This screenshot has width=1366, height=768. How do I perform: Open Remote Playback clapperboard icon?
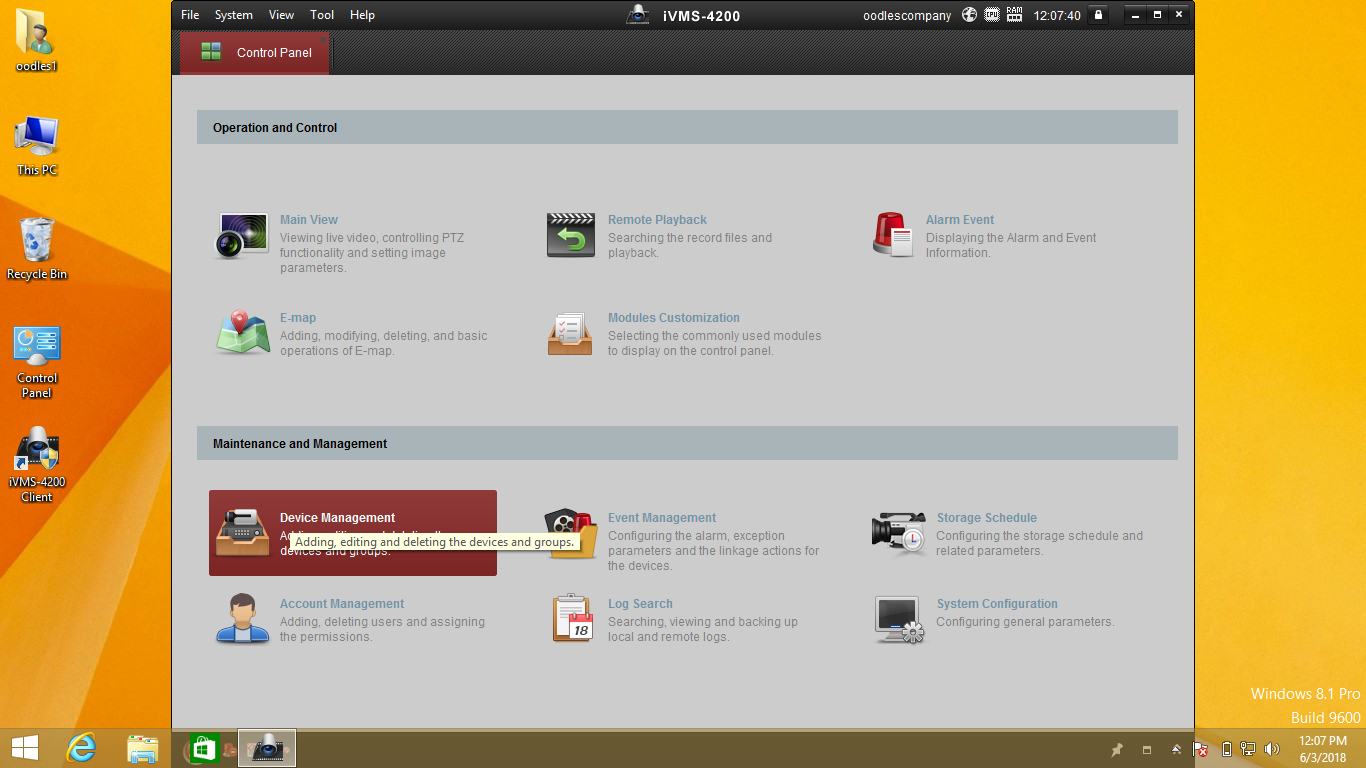coord(571,236)
